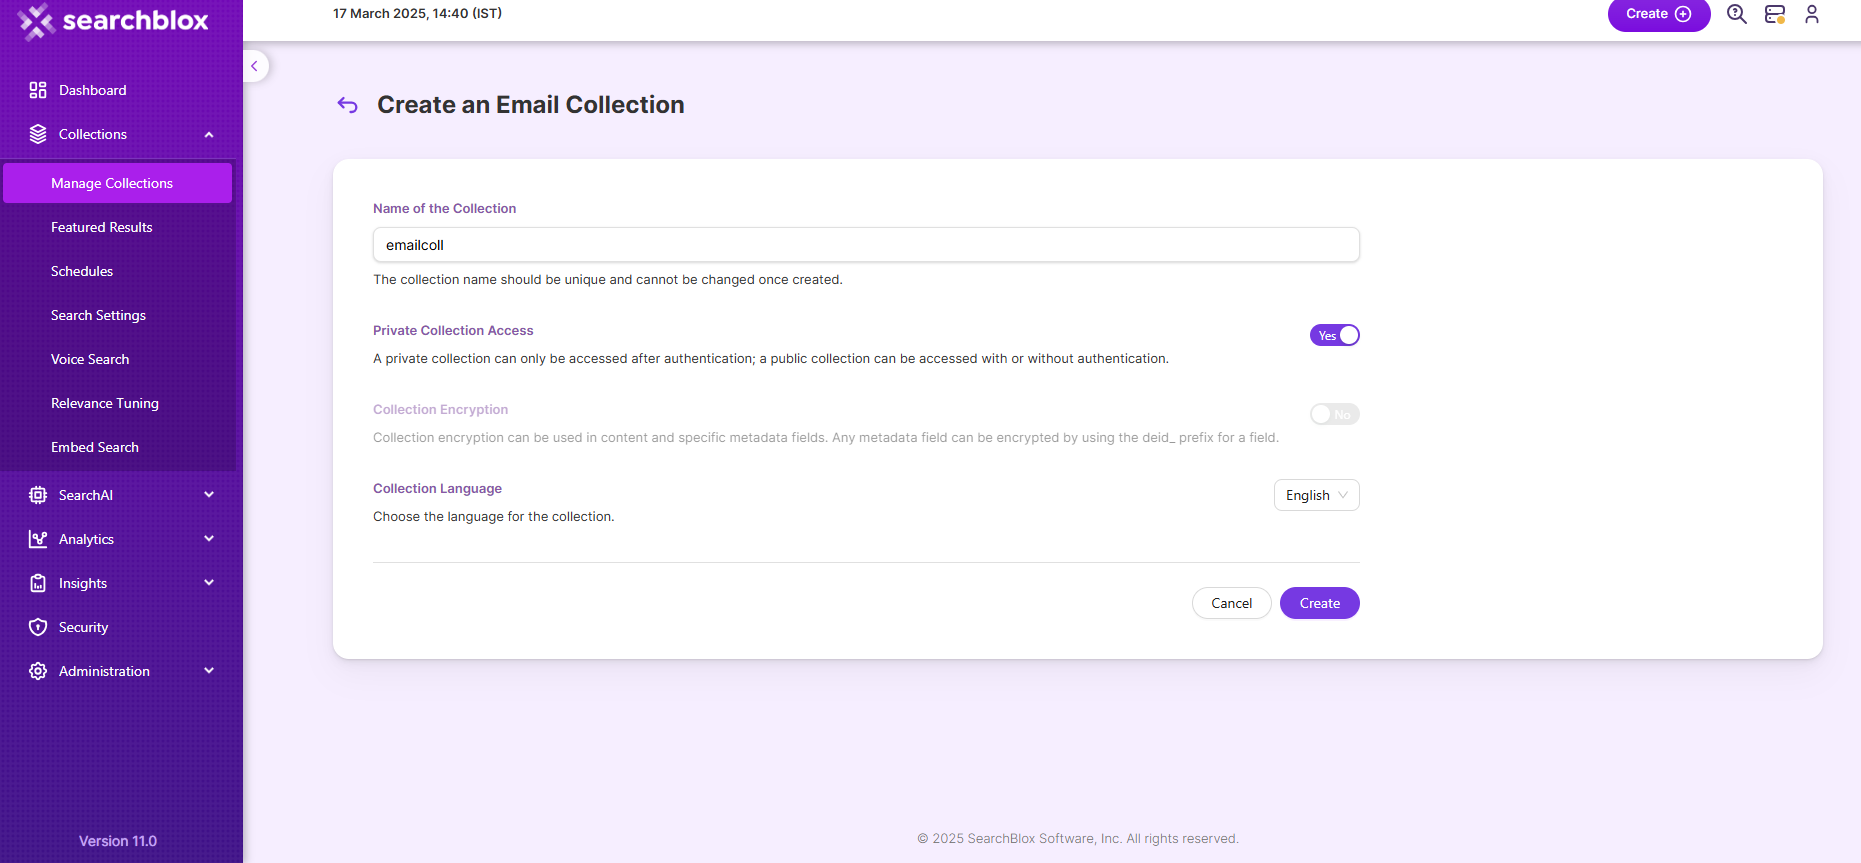Viewport: 1861px width, 863px height.
Task: Click the Create an Email Collection heading
Action: point(530,105)
